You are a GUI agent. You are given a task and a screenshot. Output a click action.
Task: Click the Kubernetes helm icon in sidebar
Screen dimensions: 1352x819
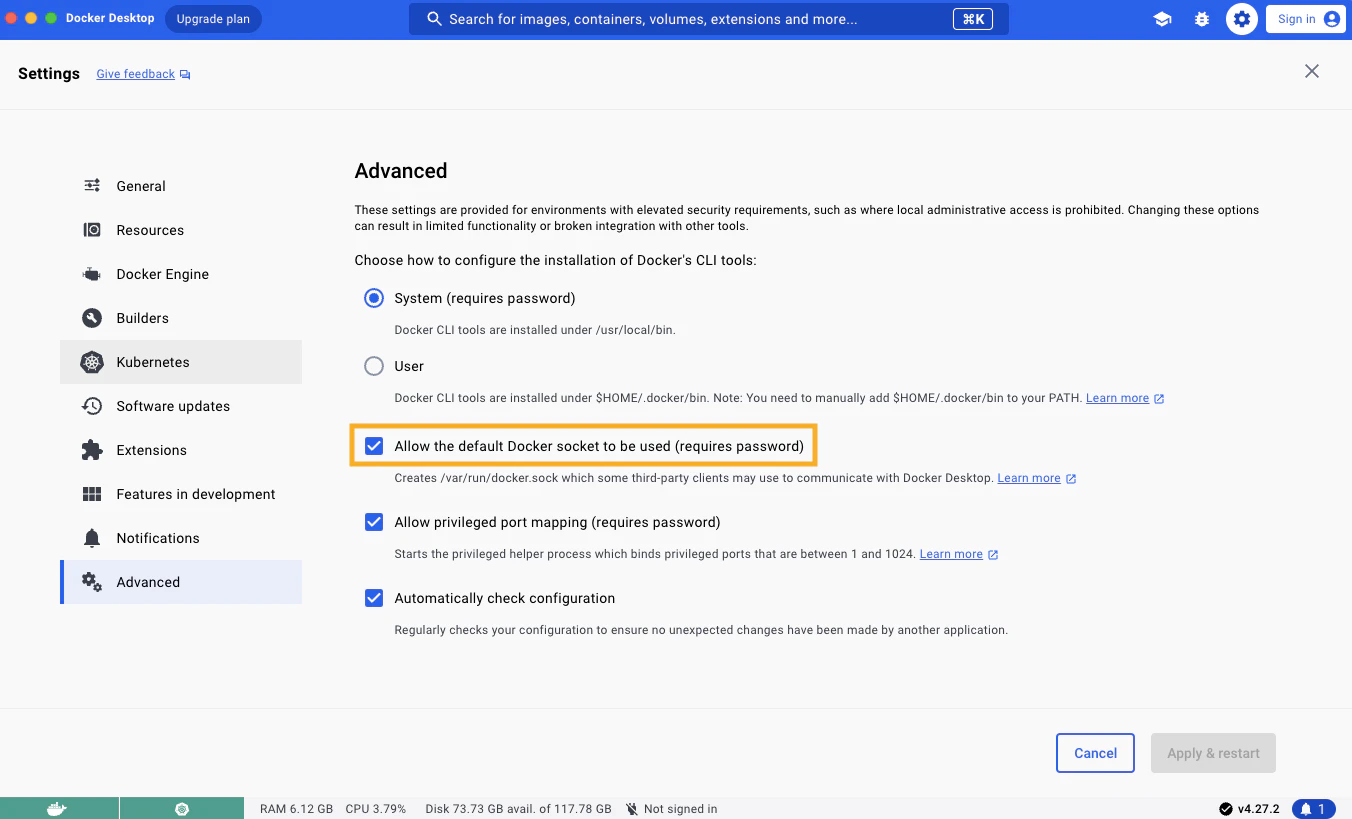pyautogui.click(x=92, y=362)
